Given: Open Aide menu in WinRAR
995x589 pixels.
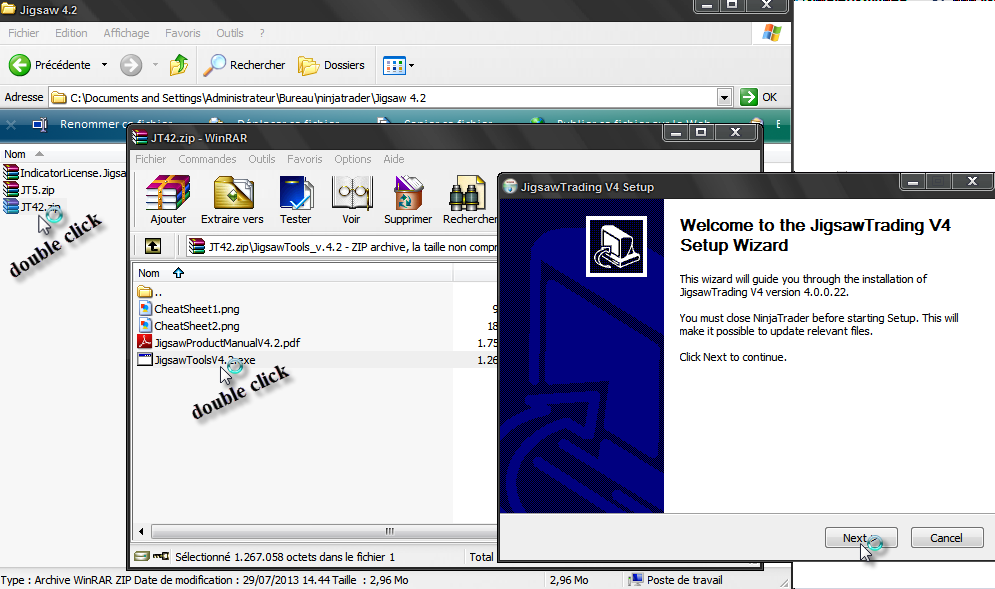Looking at the screenshot, I should coord(393,159).
